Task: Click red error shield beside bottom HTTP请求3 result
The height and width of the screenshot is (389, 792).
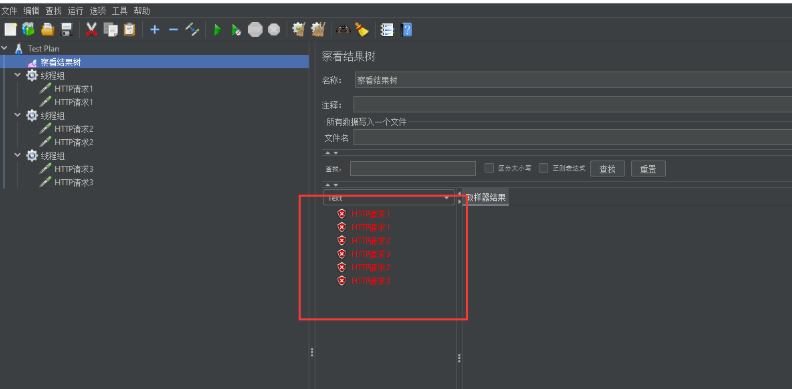Action: (x=341, y=280)
